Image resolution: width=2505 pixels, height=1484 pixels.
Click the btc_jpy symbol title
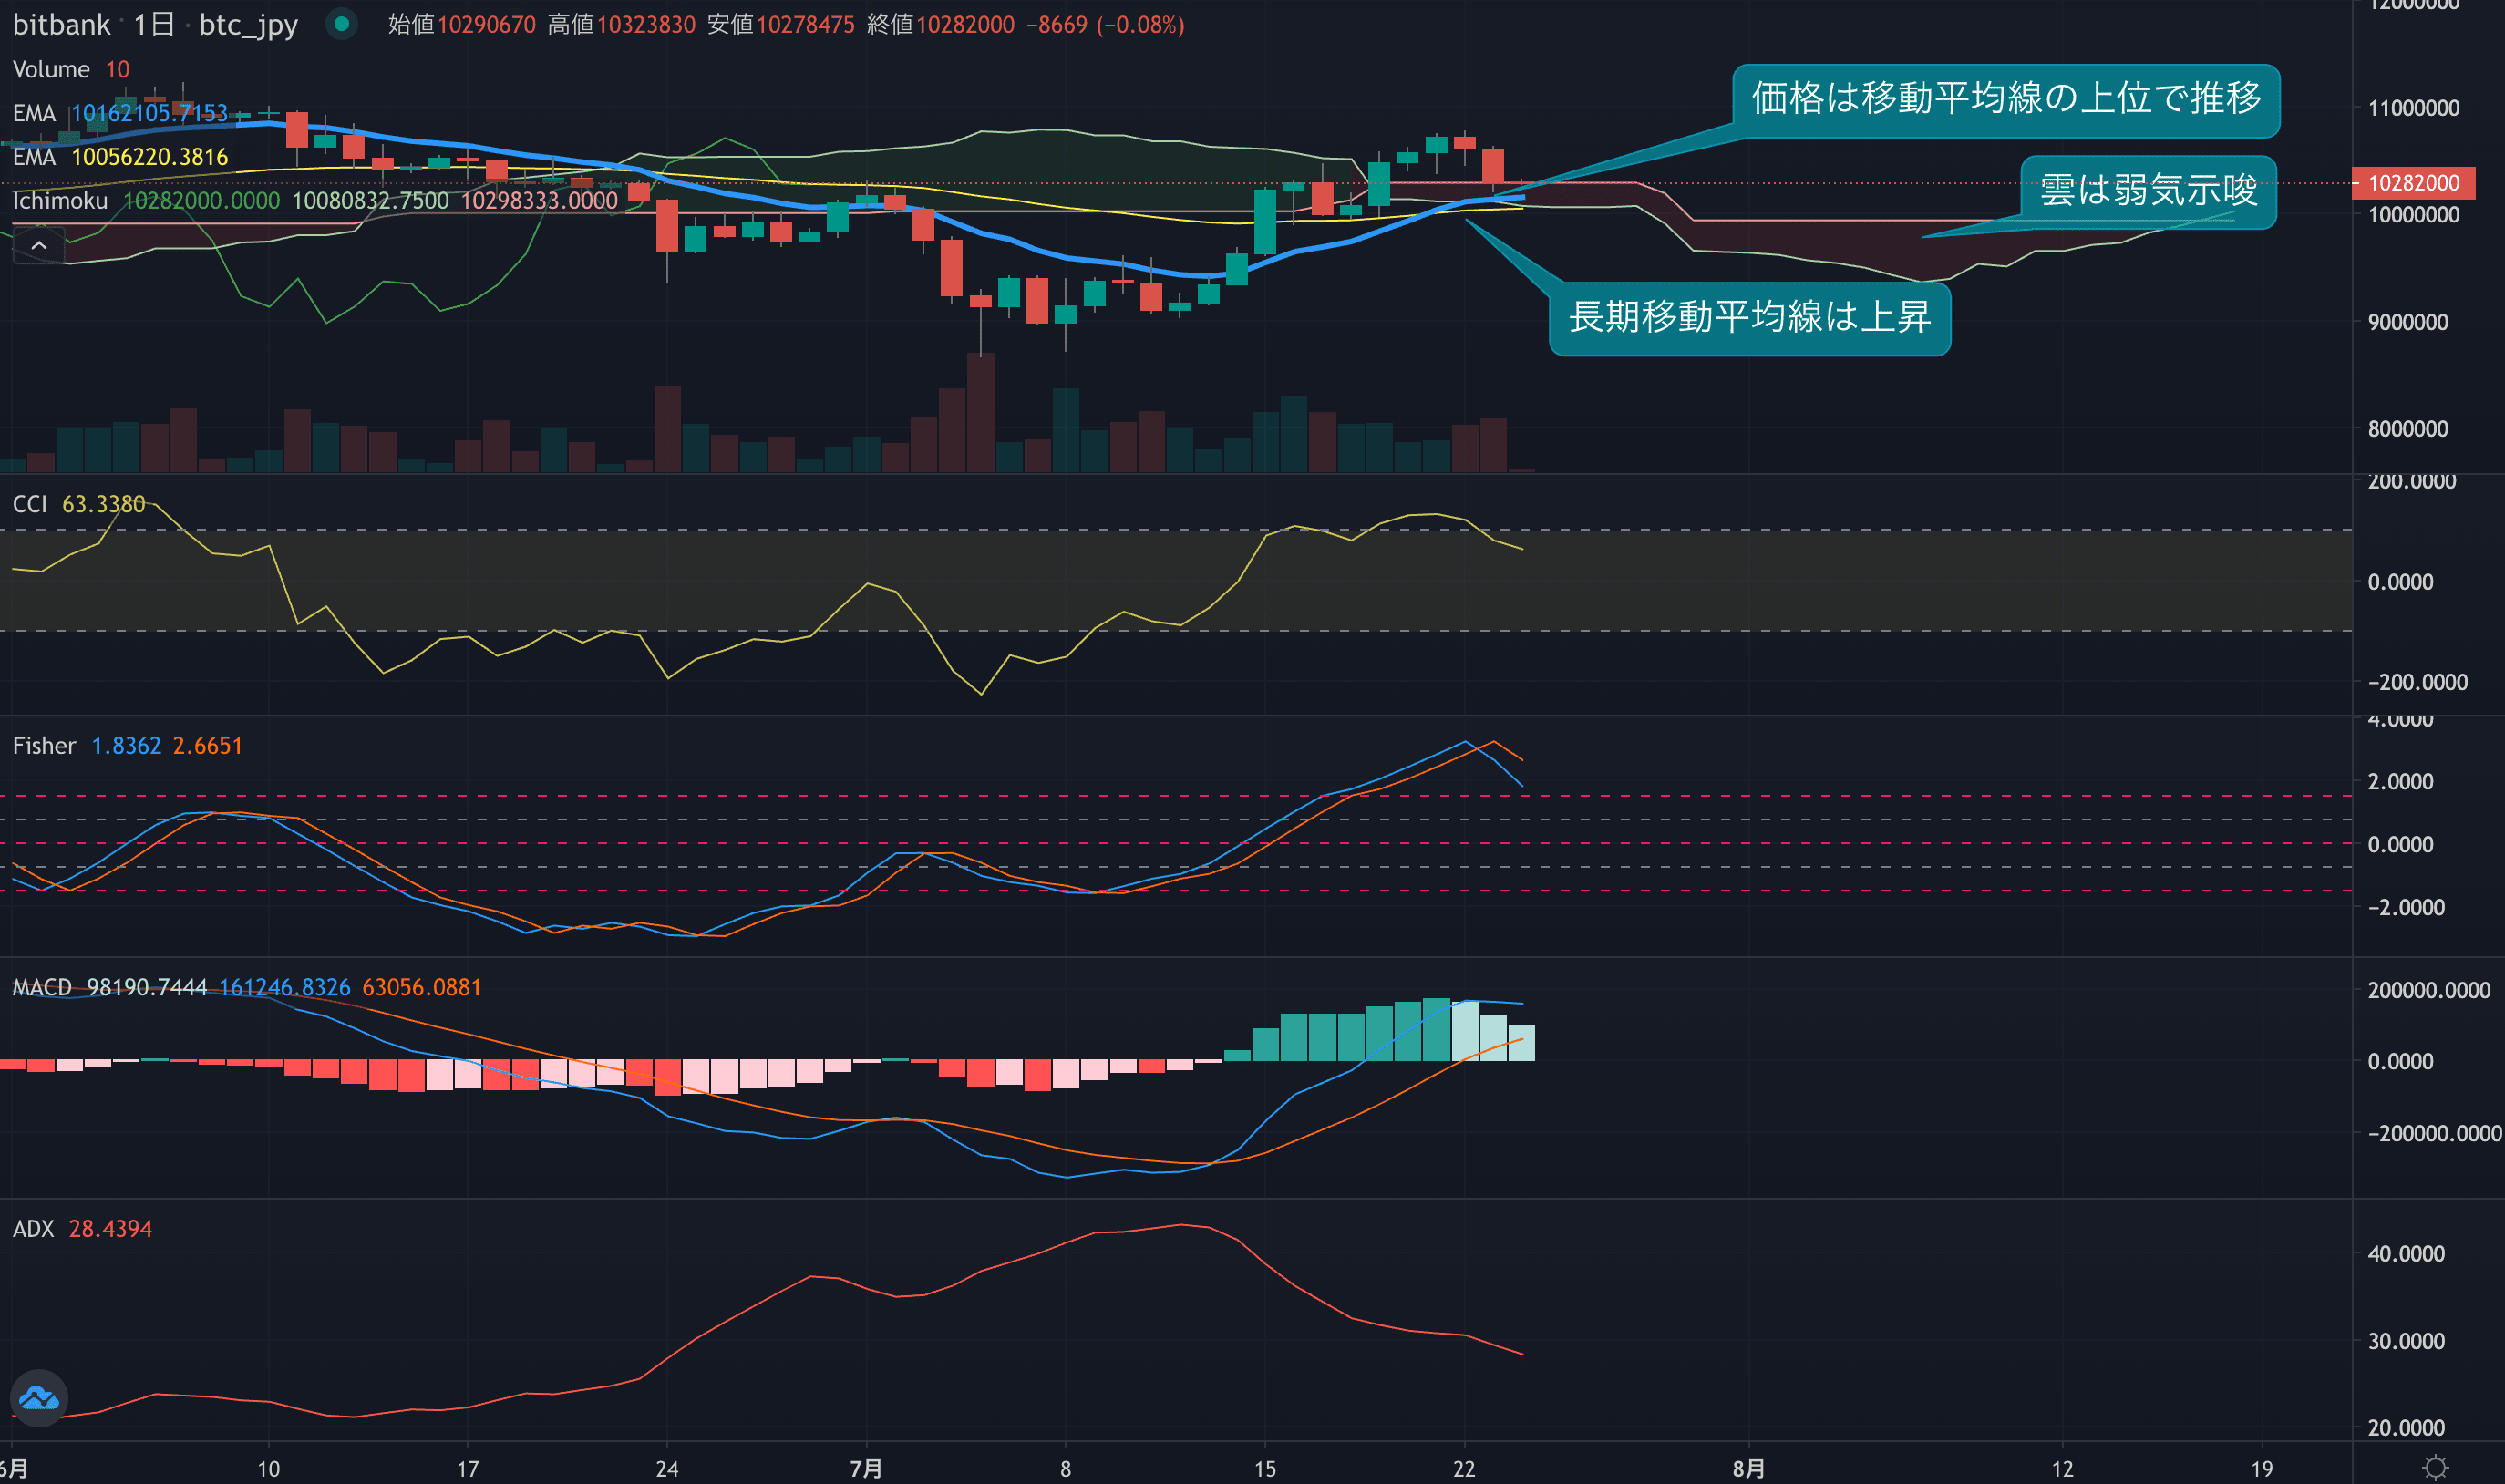[x=248, y=24]
